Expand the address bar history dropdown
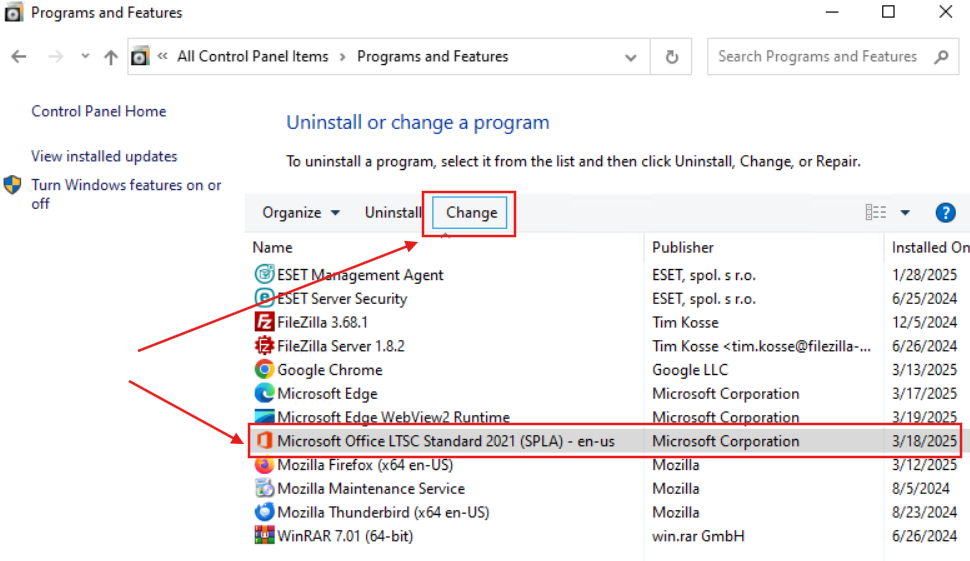This screenshot has width=970, height=561. pyautogui.click(x=630, y=58)
